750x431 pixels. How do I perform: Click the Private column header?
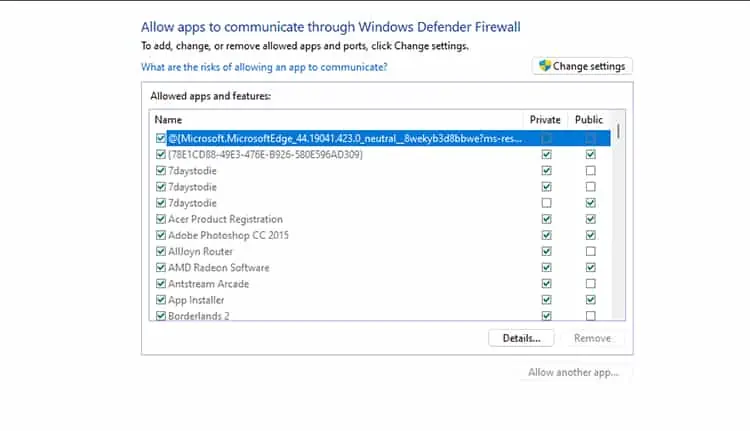pos(545,119)
